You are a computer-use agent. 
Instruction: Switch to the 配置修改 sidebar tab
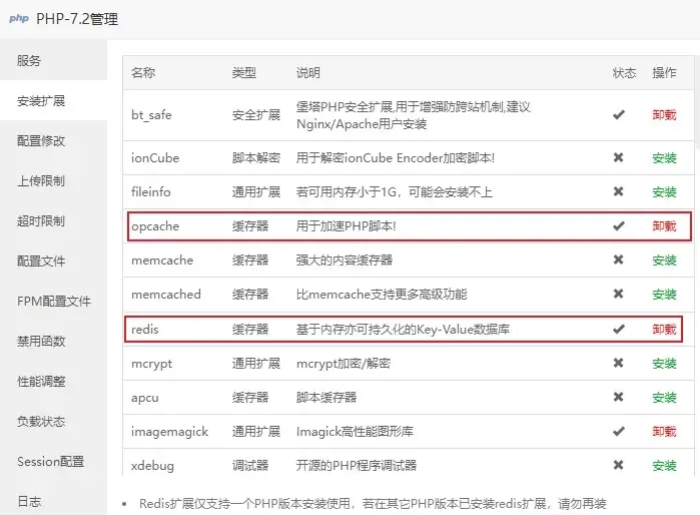(x=42, y=141)
